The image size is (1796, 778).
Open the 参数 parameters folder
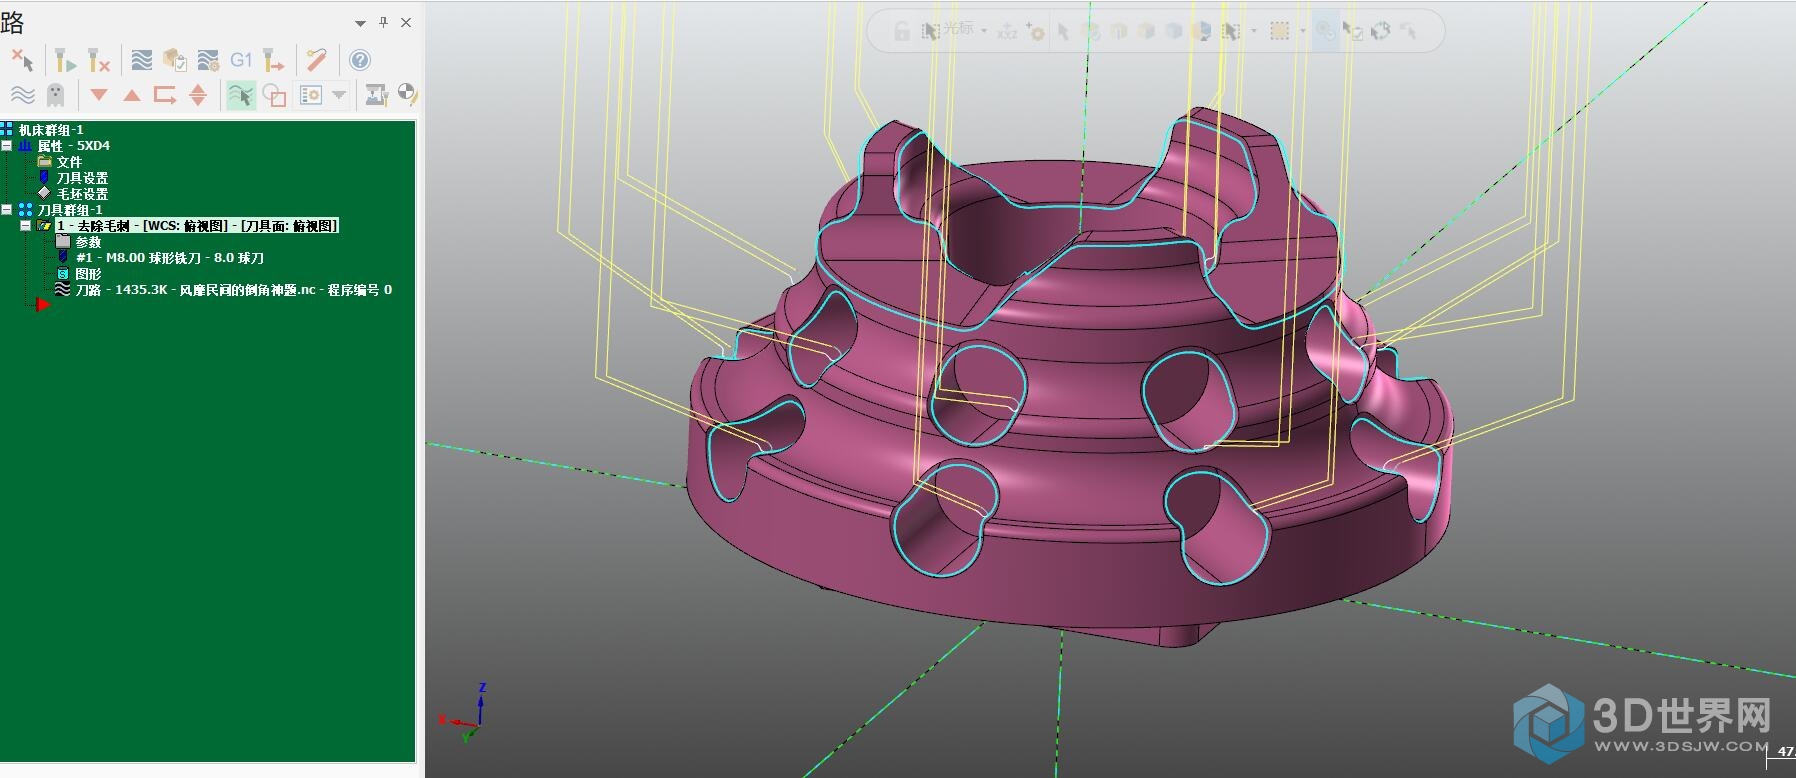tap(88, 242)
